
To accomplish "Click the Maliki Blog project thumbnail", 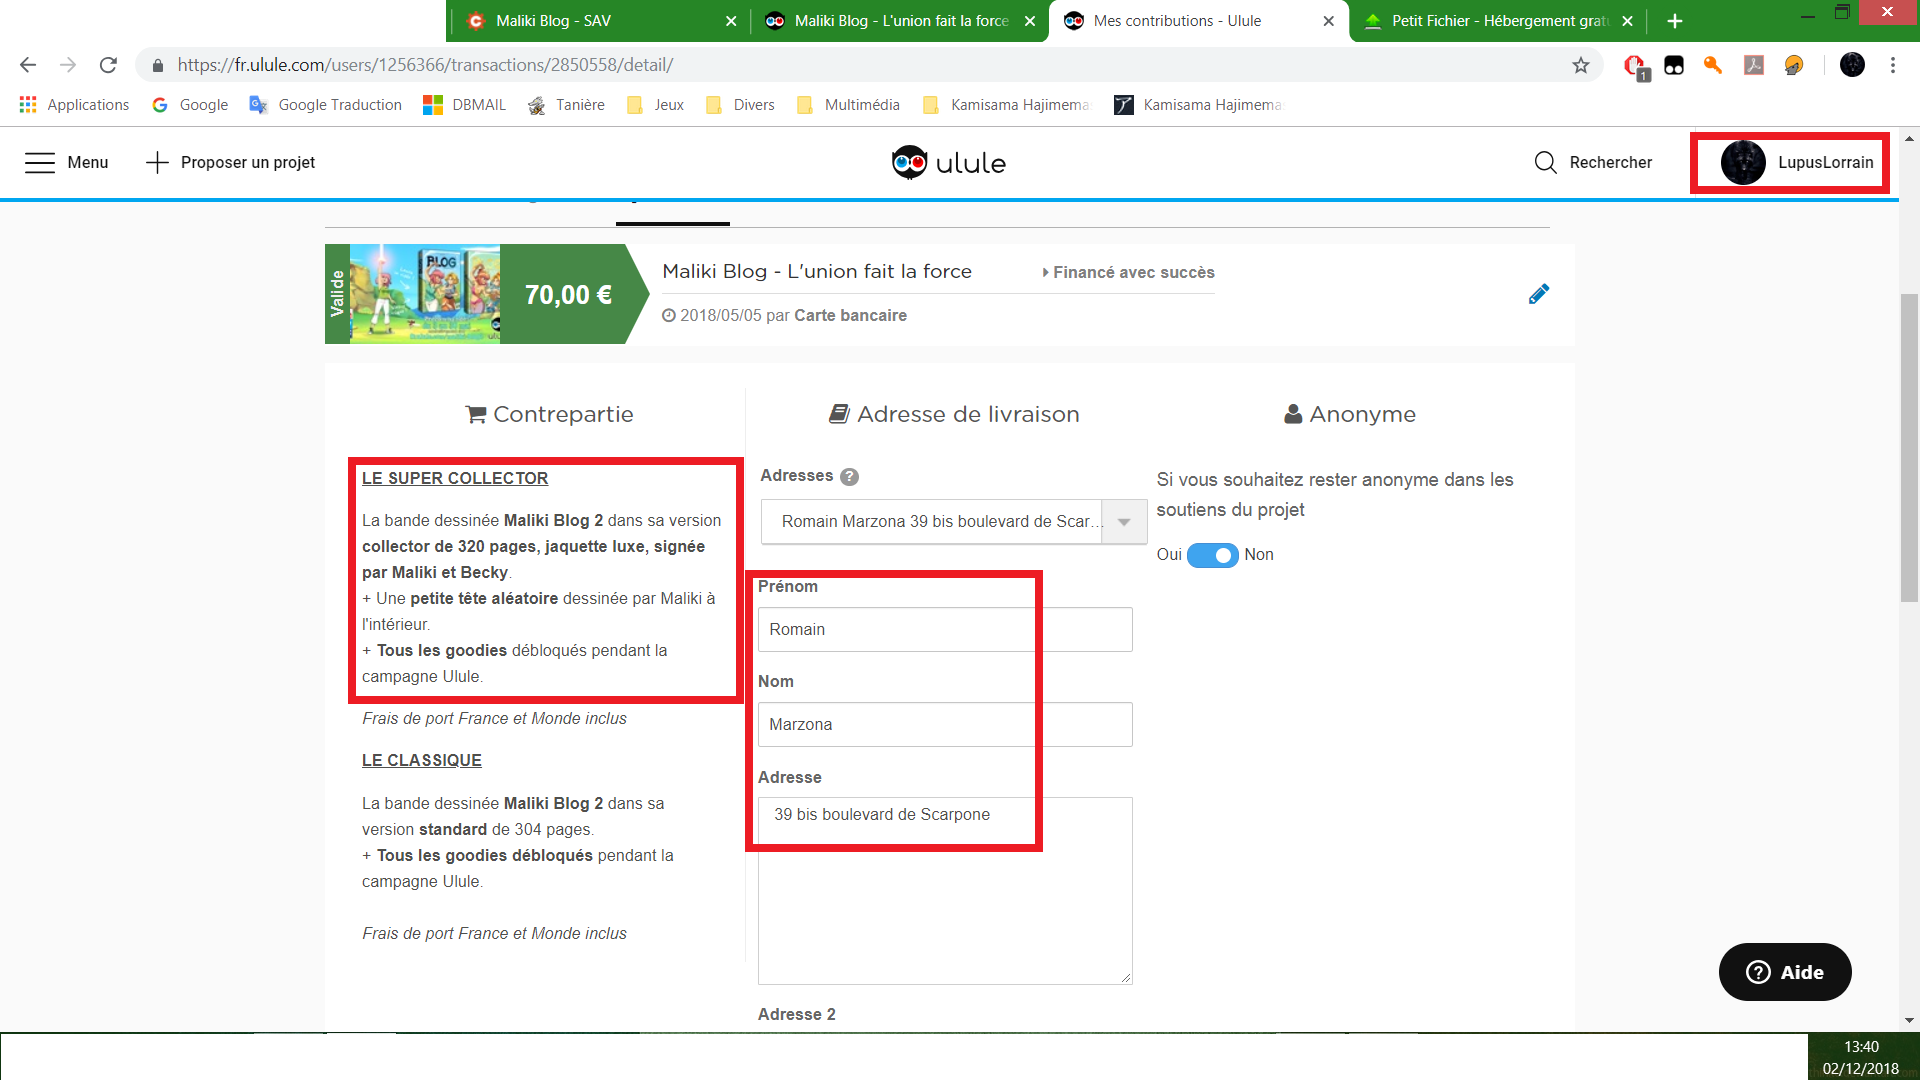I will [x=426, y=295].
